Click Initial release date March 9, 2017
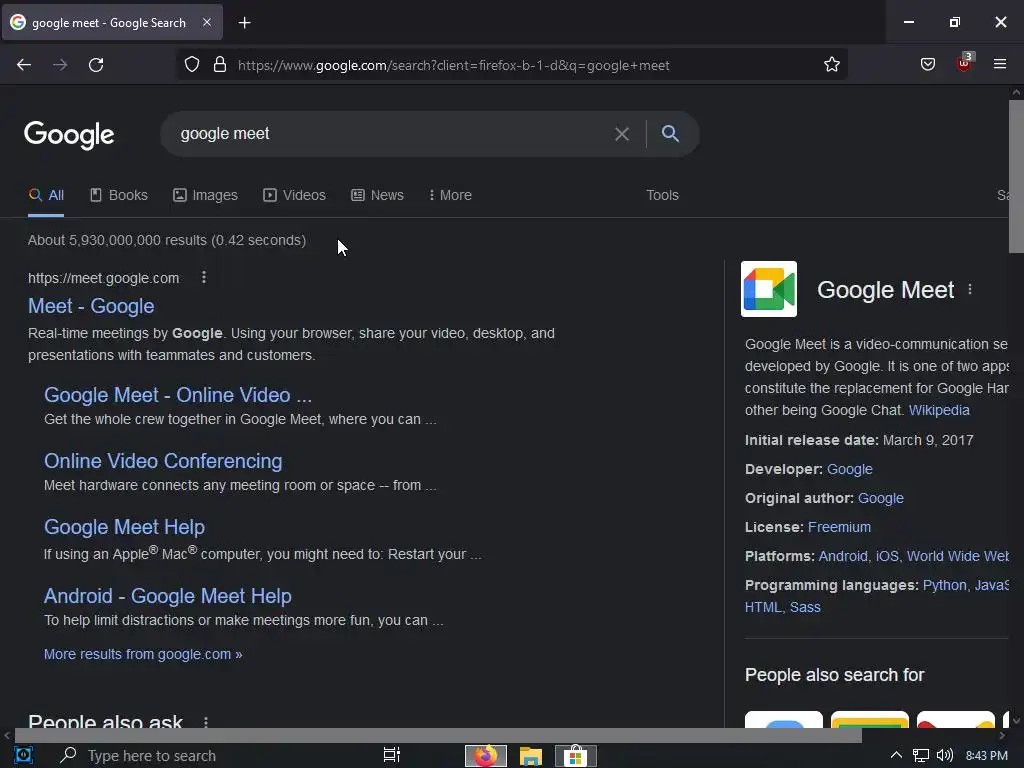The height and width of the screenshot is (768, 1024). point(859,440)
